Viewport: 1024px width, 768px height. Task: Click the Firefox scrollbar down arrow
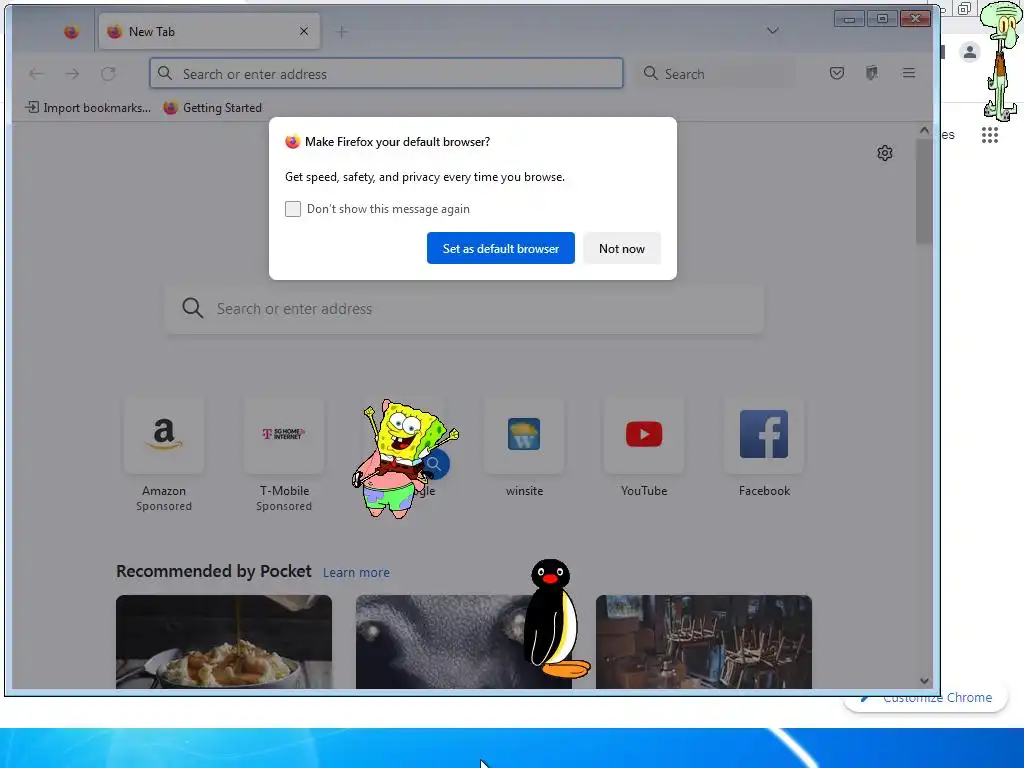point(924,681)
